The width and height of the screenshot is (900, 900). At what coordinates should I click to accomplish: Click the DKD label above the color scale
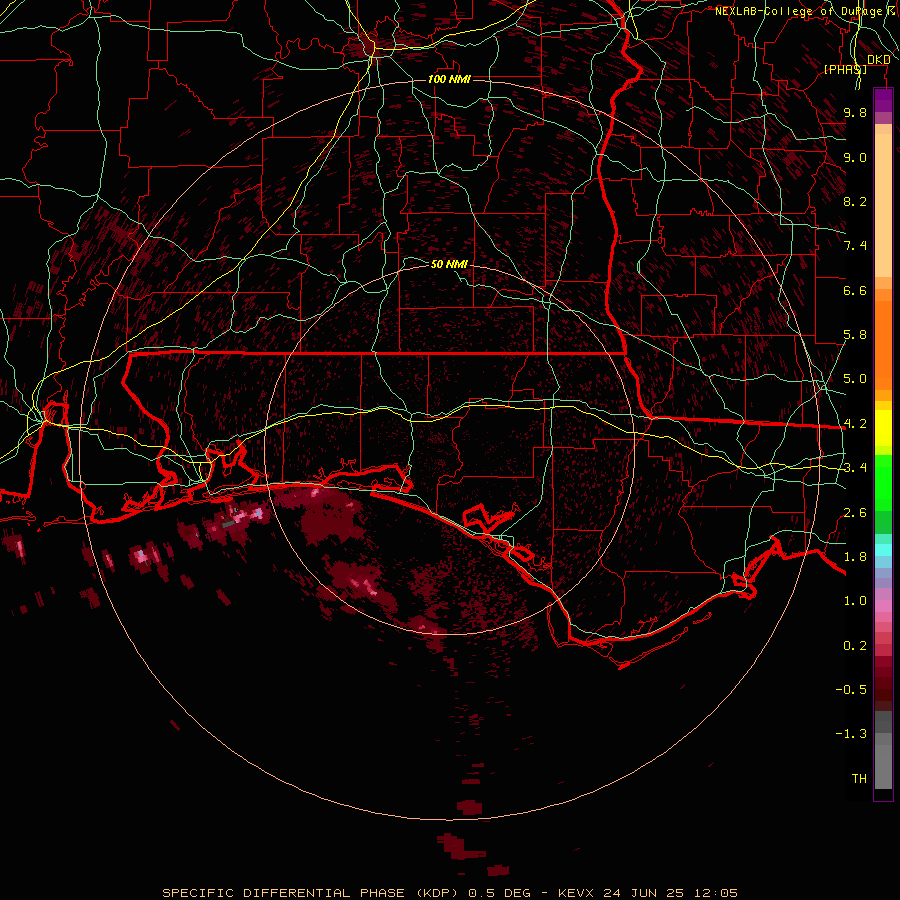tap(879, 60)
